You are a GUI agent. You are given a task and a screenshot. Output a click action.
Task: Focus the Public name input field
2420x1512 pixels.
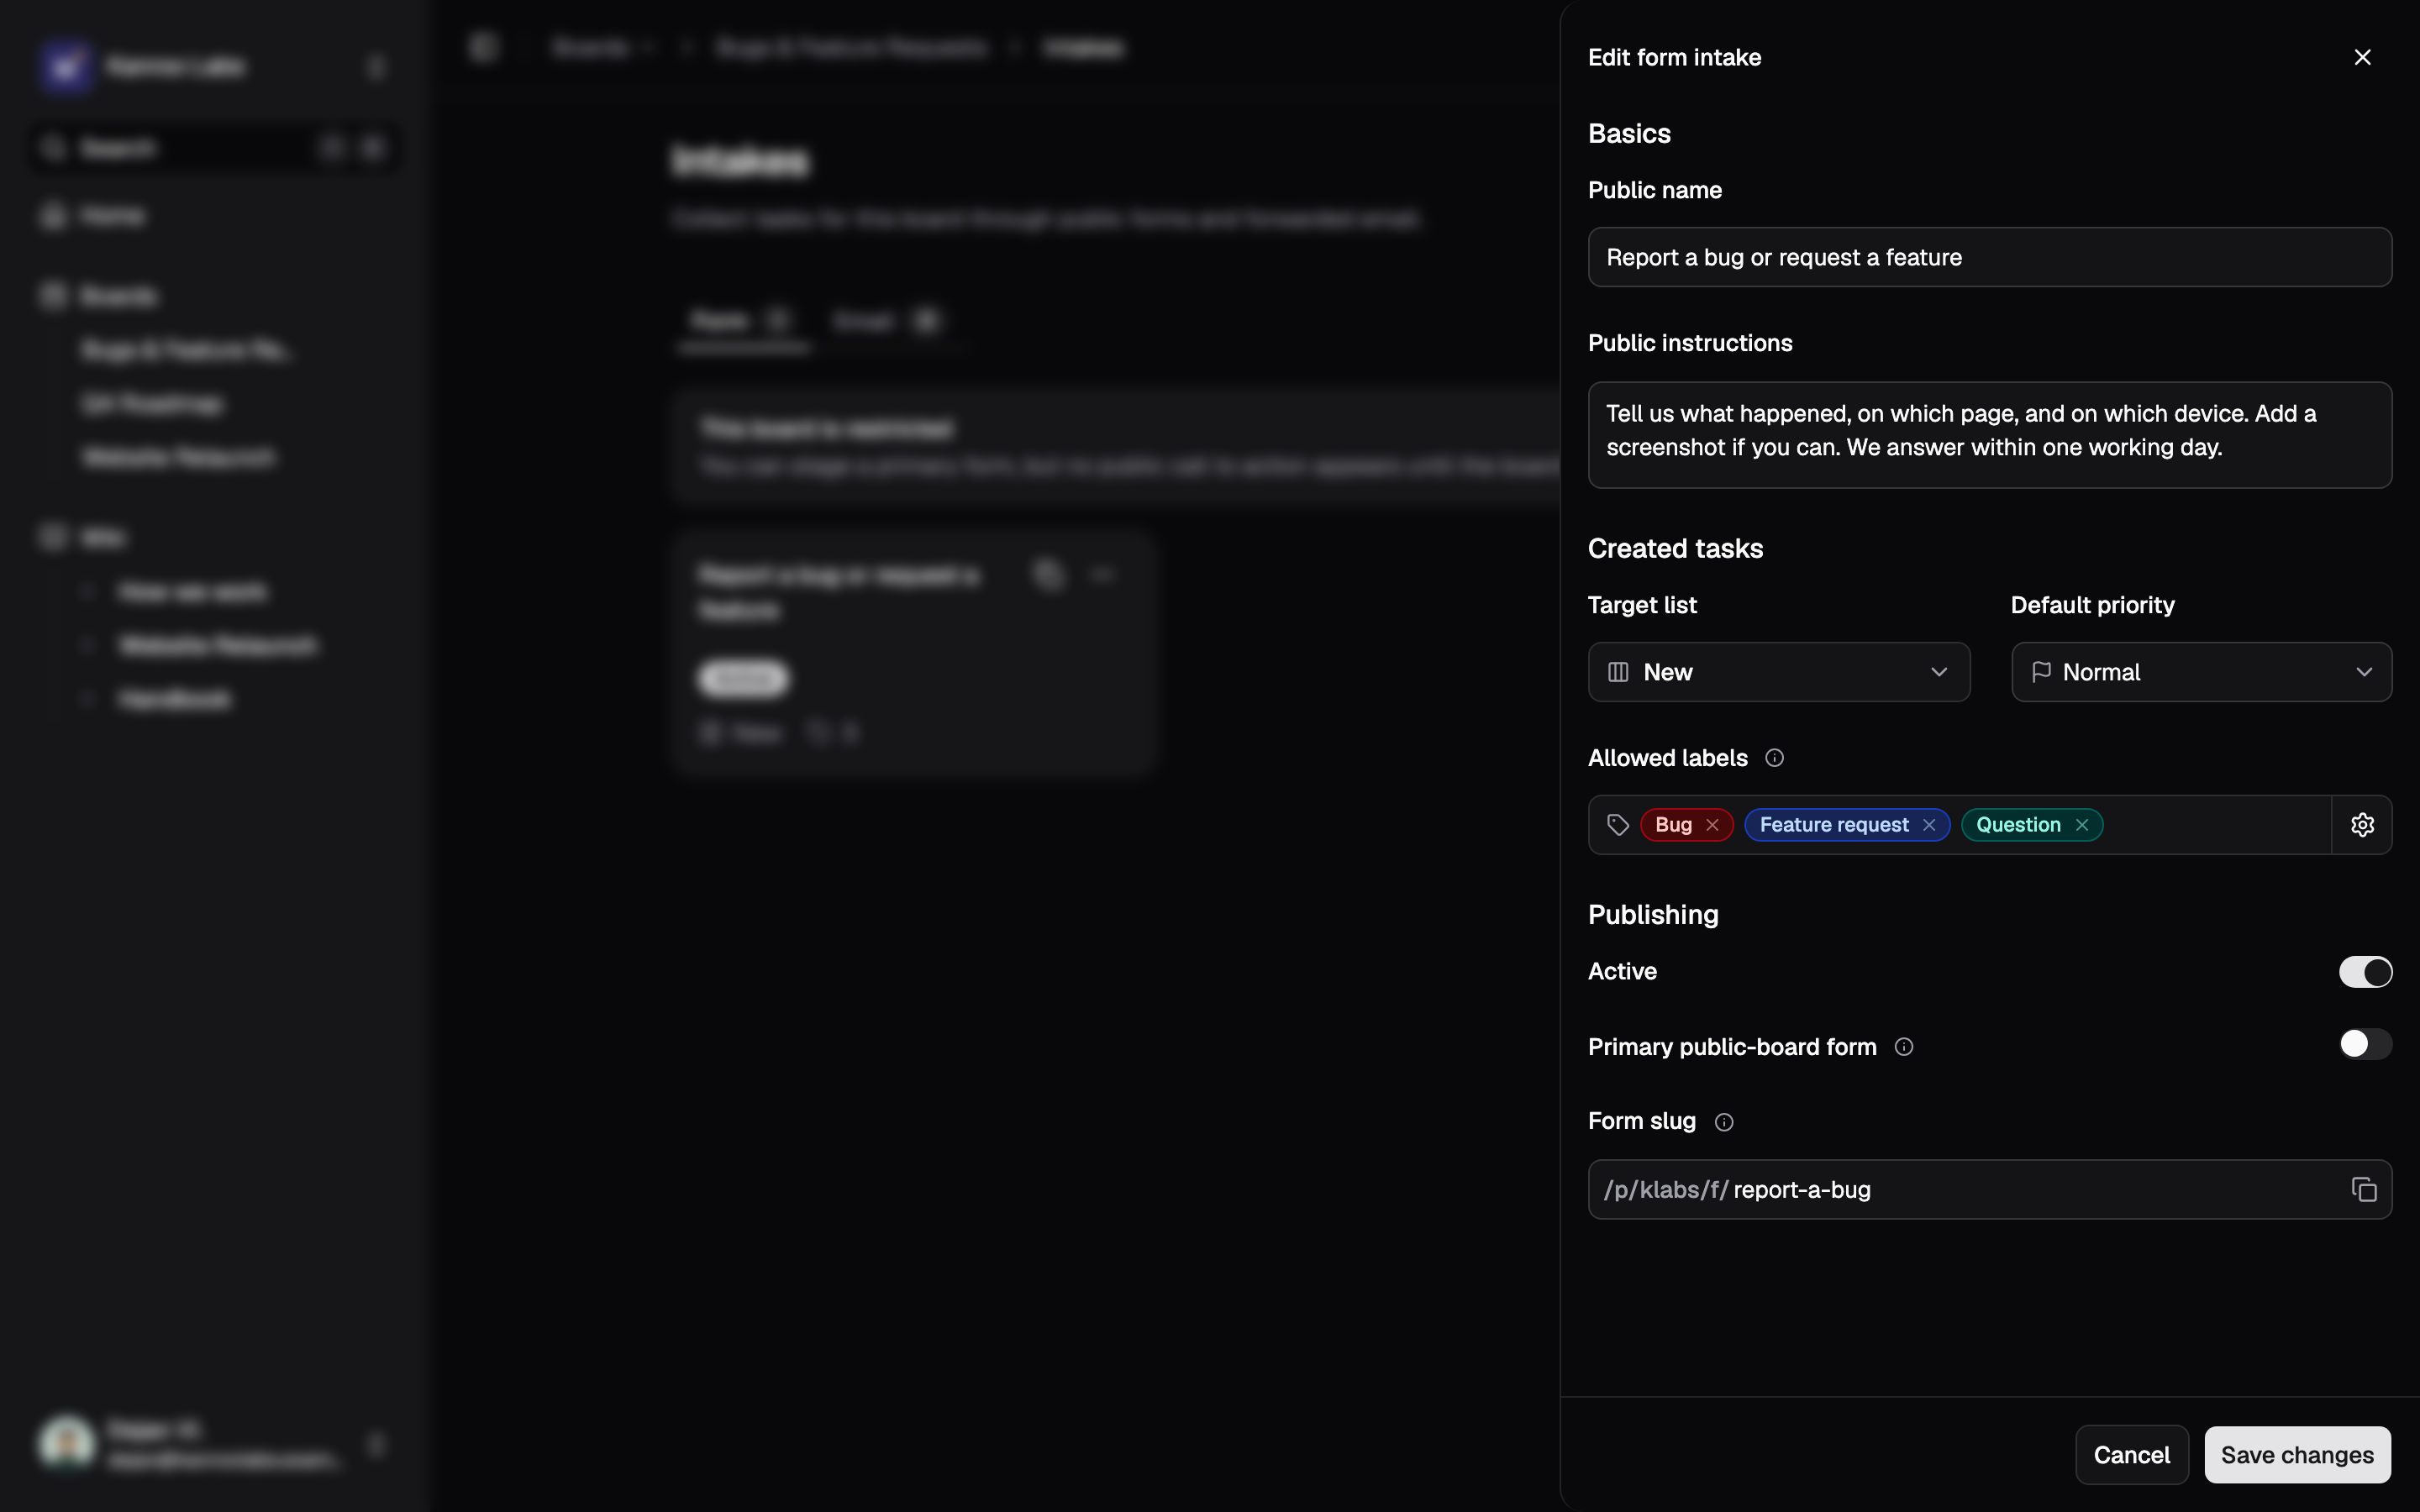coord(1990,257)
